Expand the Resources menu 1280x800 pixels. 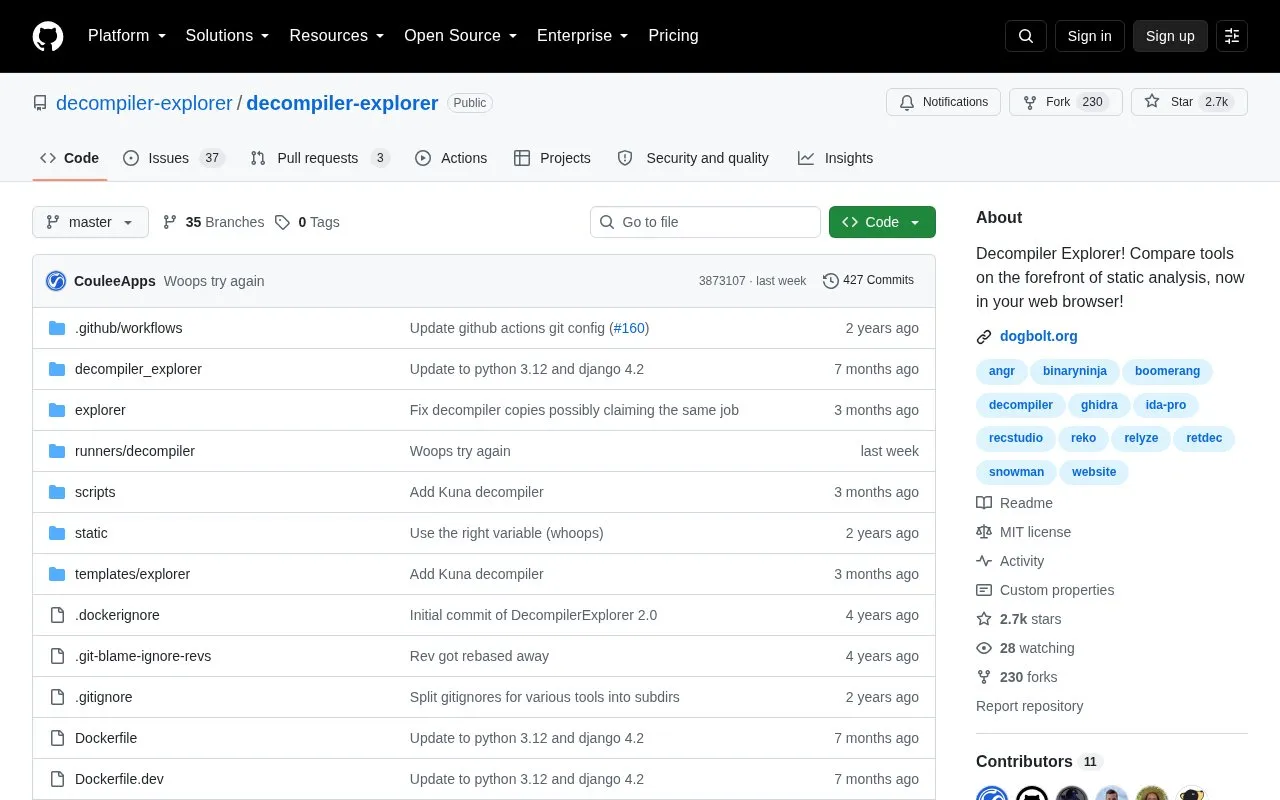point(337,36)
